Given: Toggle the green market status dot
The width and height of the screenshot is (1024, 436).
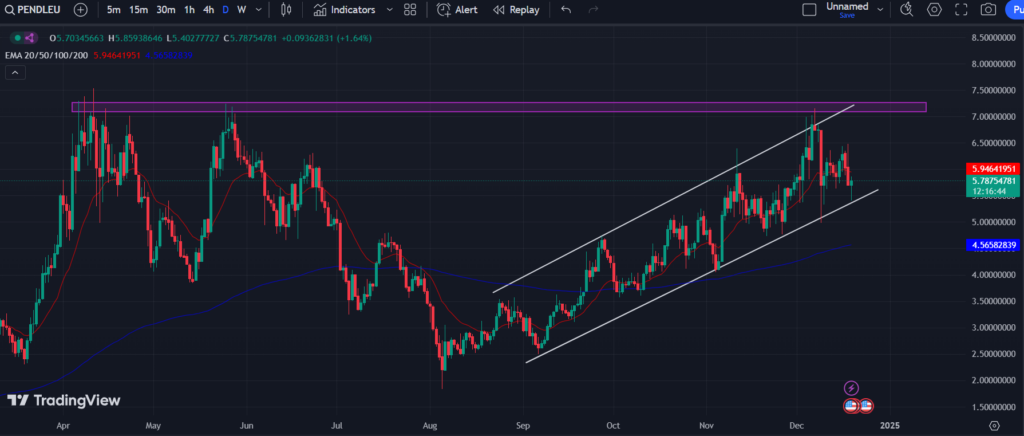Looking at the screenshot, I should [x=18, y=38].
